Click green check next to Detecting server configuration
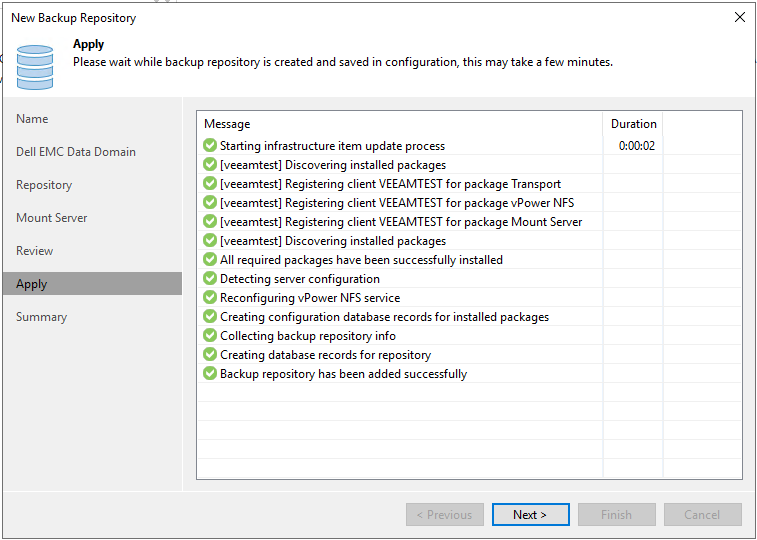757x540 pixels. click(210, 279)
